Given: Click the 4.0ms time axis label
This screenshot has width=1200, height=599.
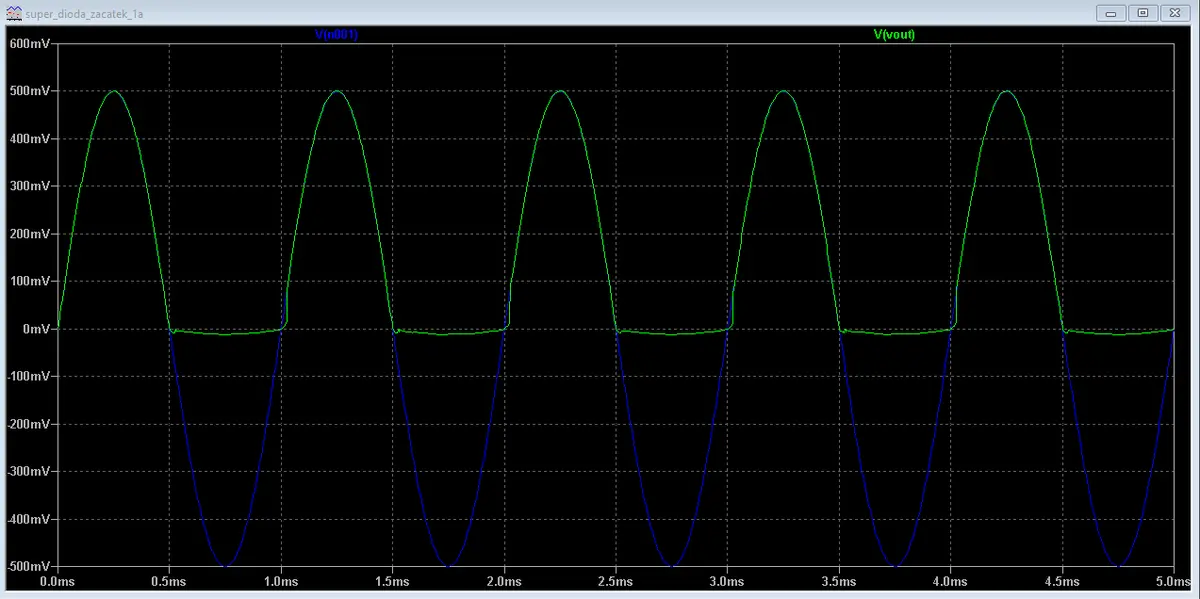Looking at the screenshot, I should click(x=951, y=580).
